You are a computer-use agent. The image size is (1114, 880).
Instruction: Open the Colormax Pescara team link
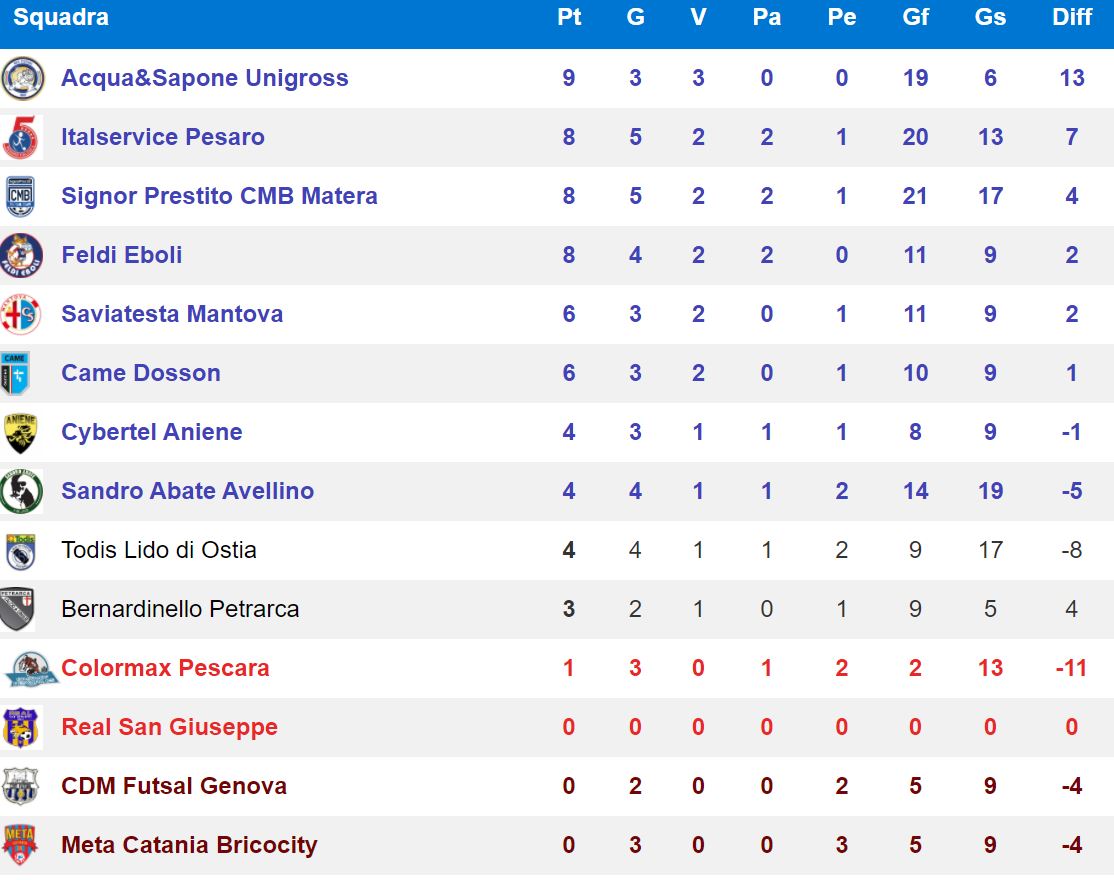pos(165,668)
